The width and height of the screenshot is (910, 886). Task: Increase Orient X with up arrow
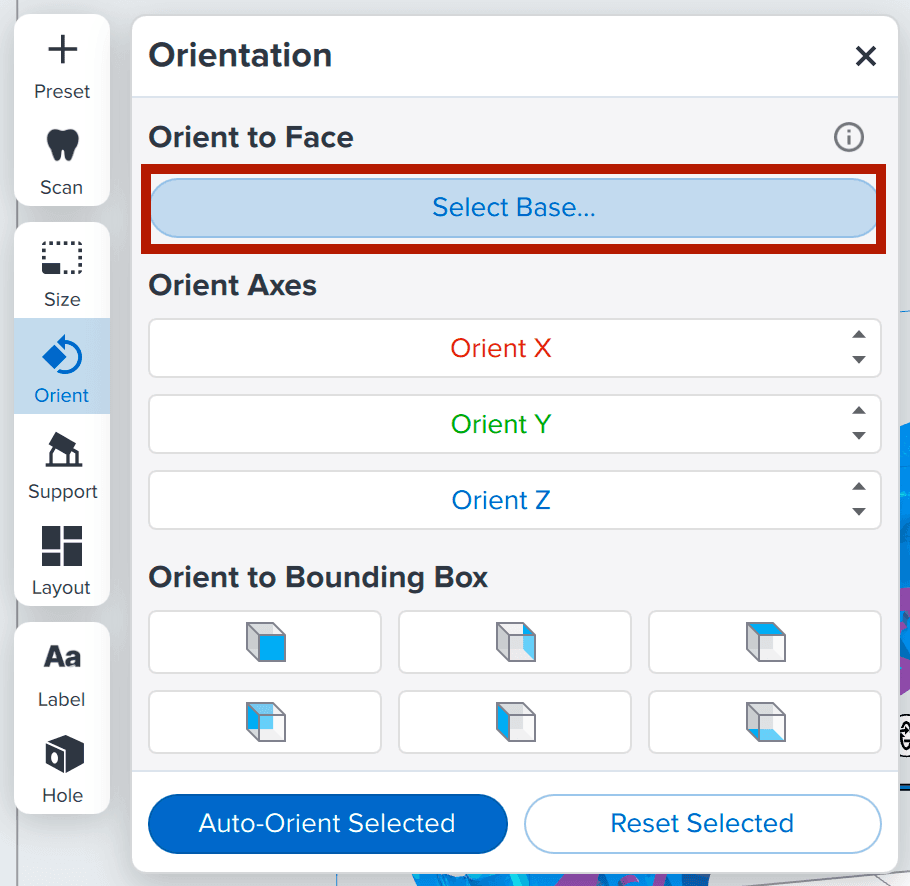(858, 336)
